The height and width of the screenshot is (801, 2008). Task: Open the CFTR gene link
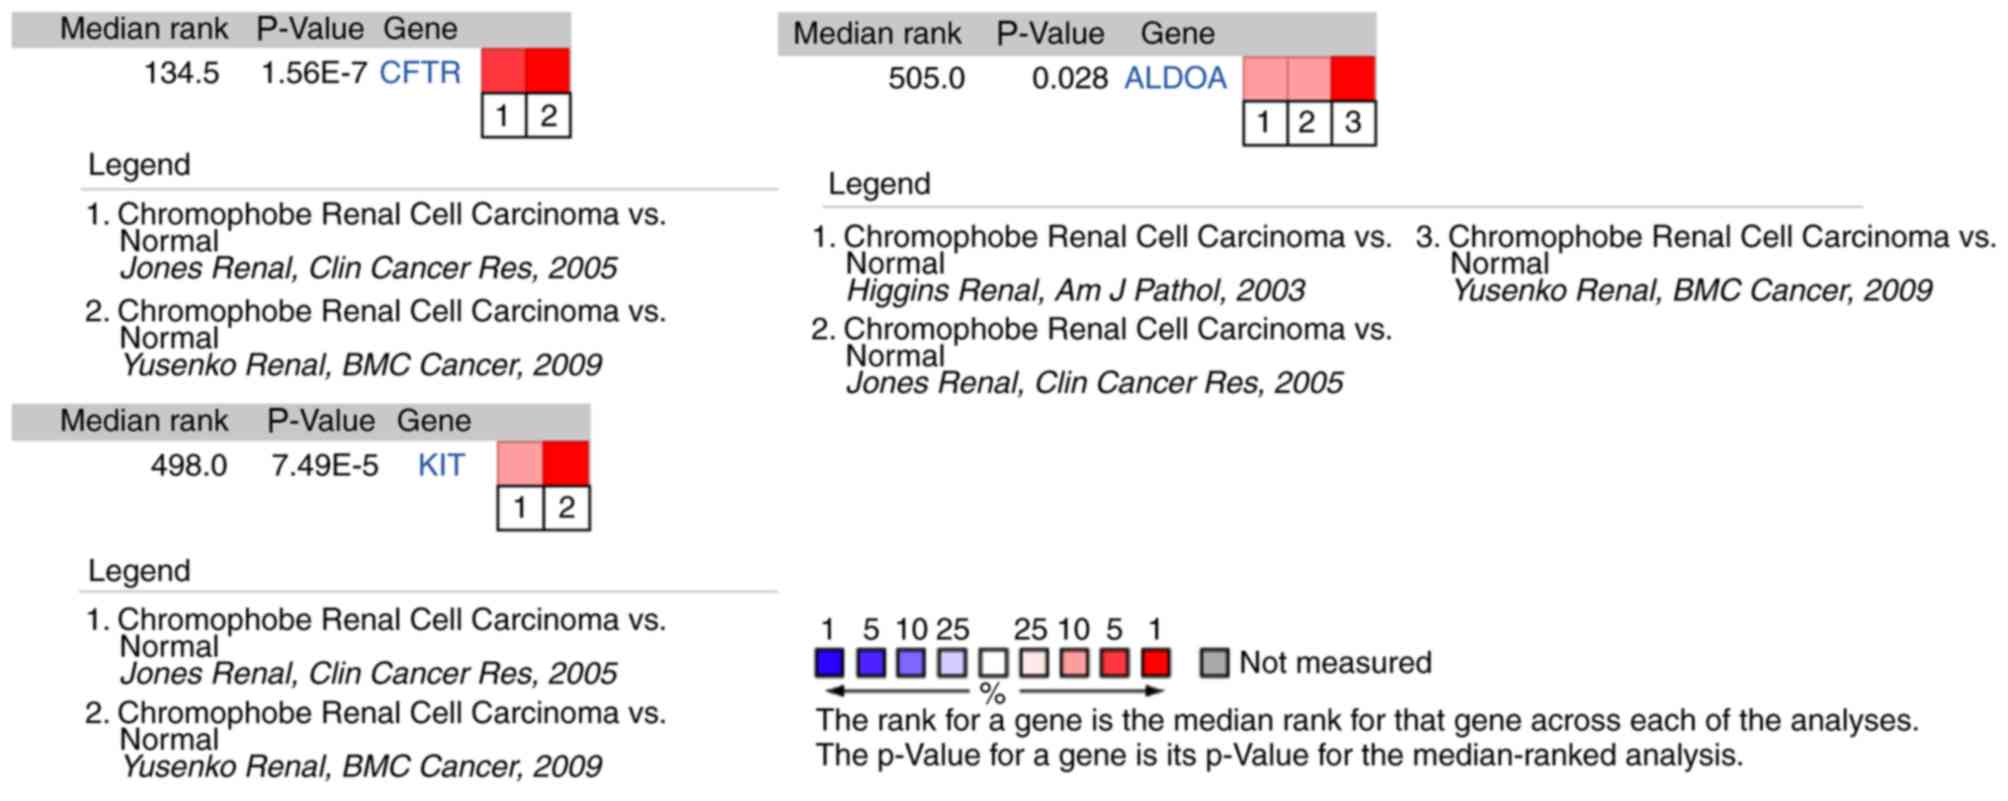click(x=420, y=73)
